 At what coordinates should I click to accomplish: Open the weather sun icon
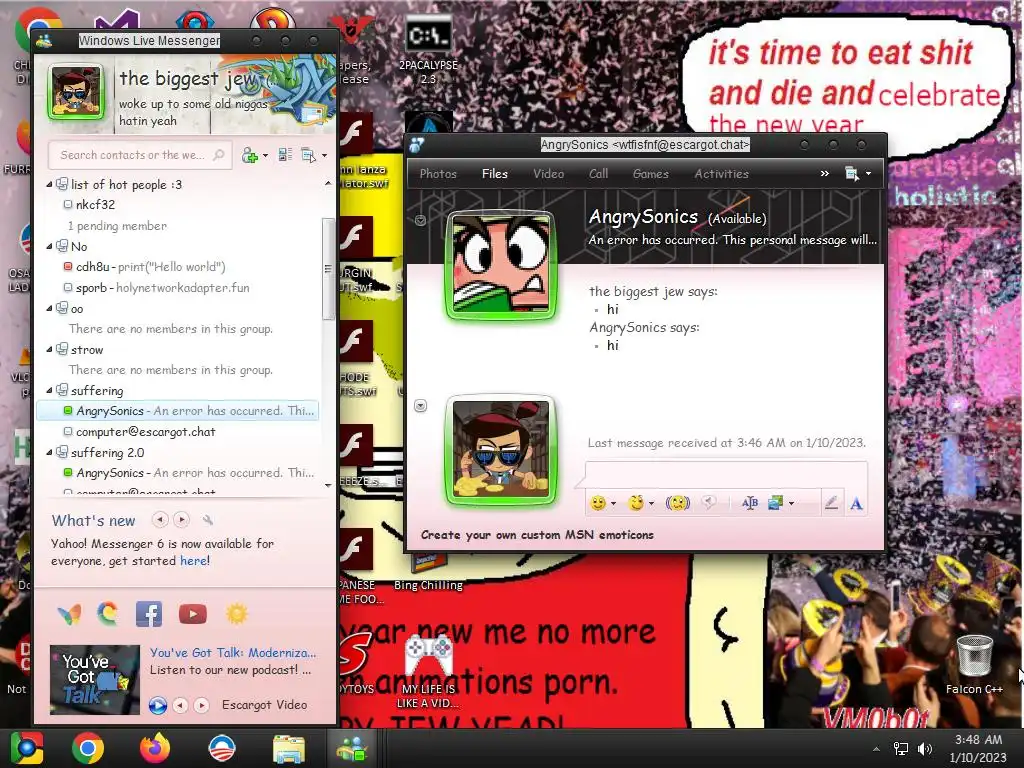point(236,614)
